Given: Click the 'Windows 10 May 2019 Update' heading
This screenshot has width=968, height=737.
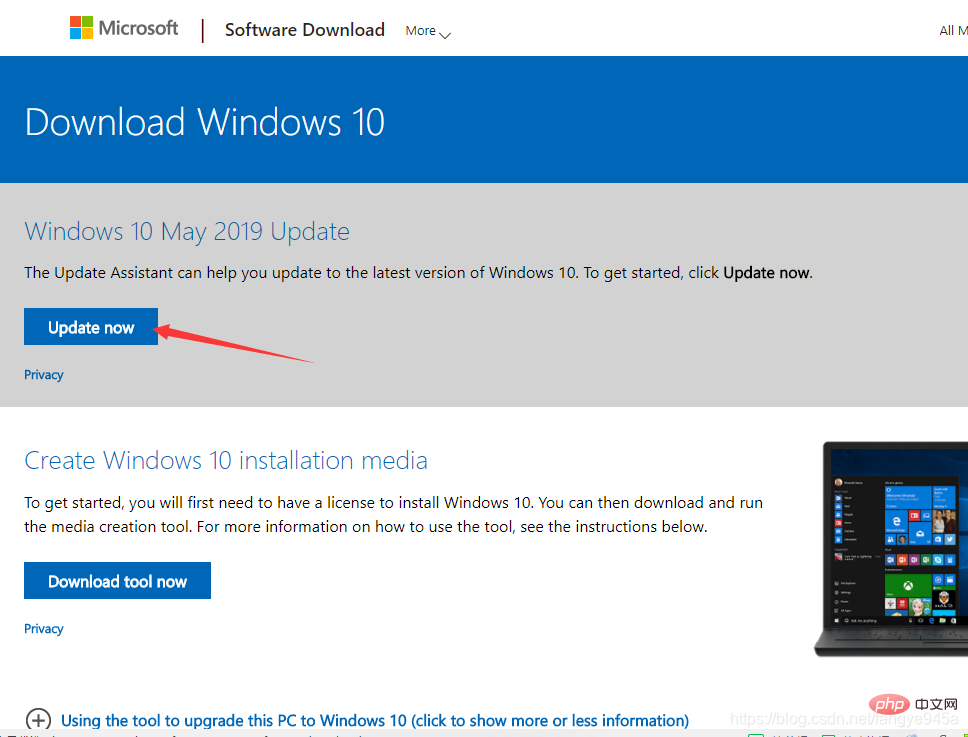Looking at the screenshot, I should click(187, 231).
